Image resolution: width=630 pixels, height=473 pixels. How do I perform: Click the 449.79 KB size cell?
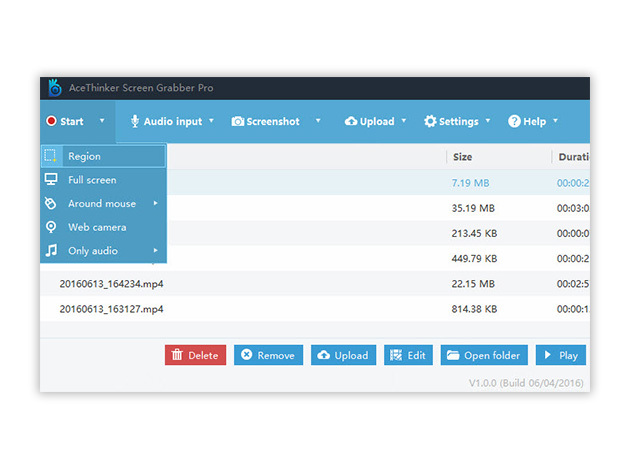[474, 258]
